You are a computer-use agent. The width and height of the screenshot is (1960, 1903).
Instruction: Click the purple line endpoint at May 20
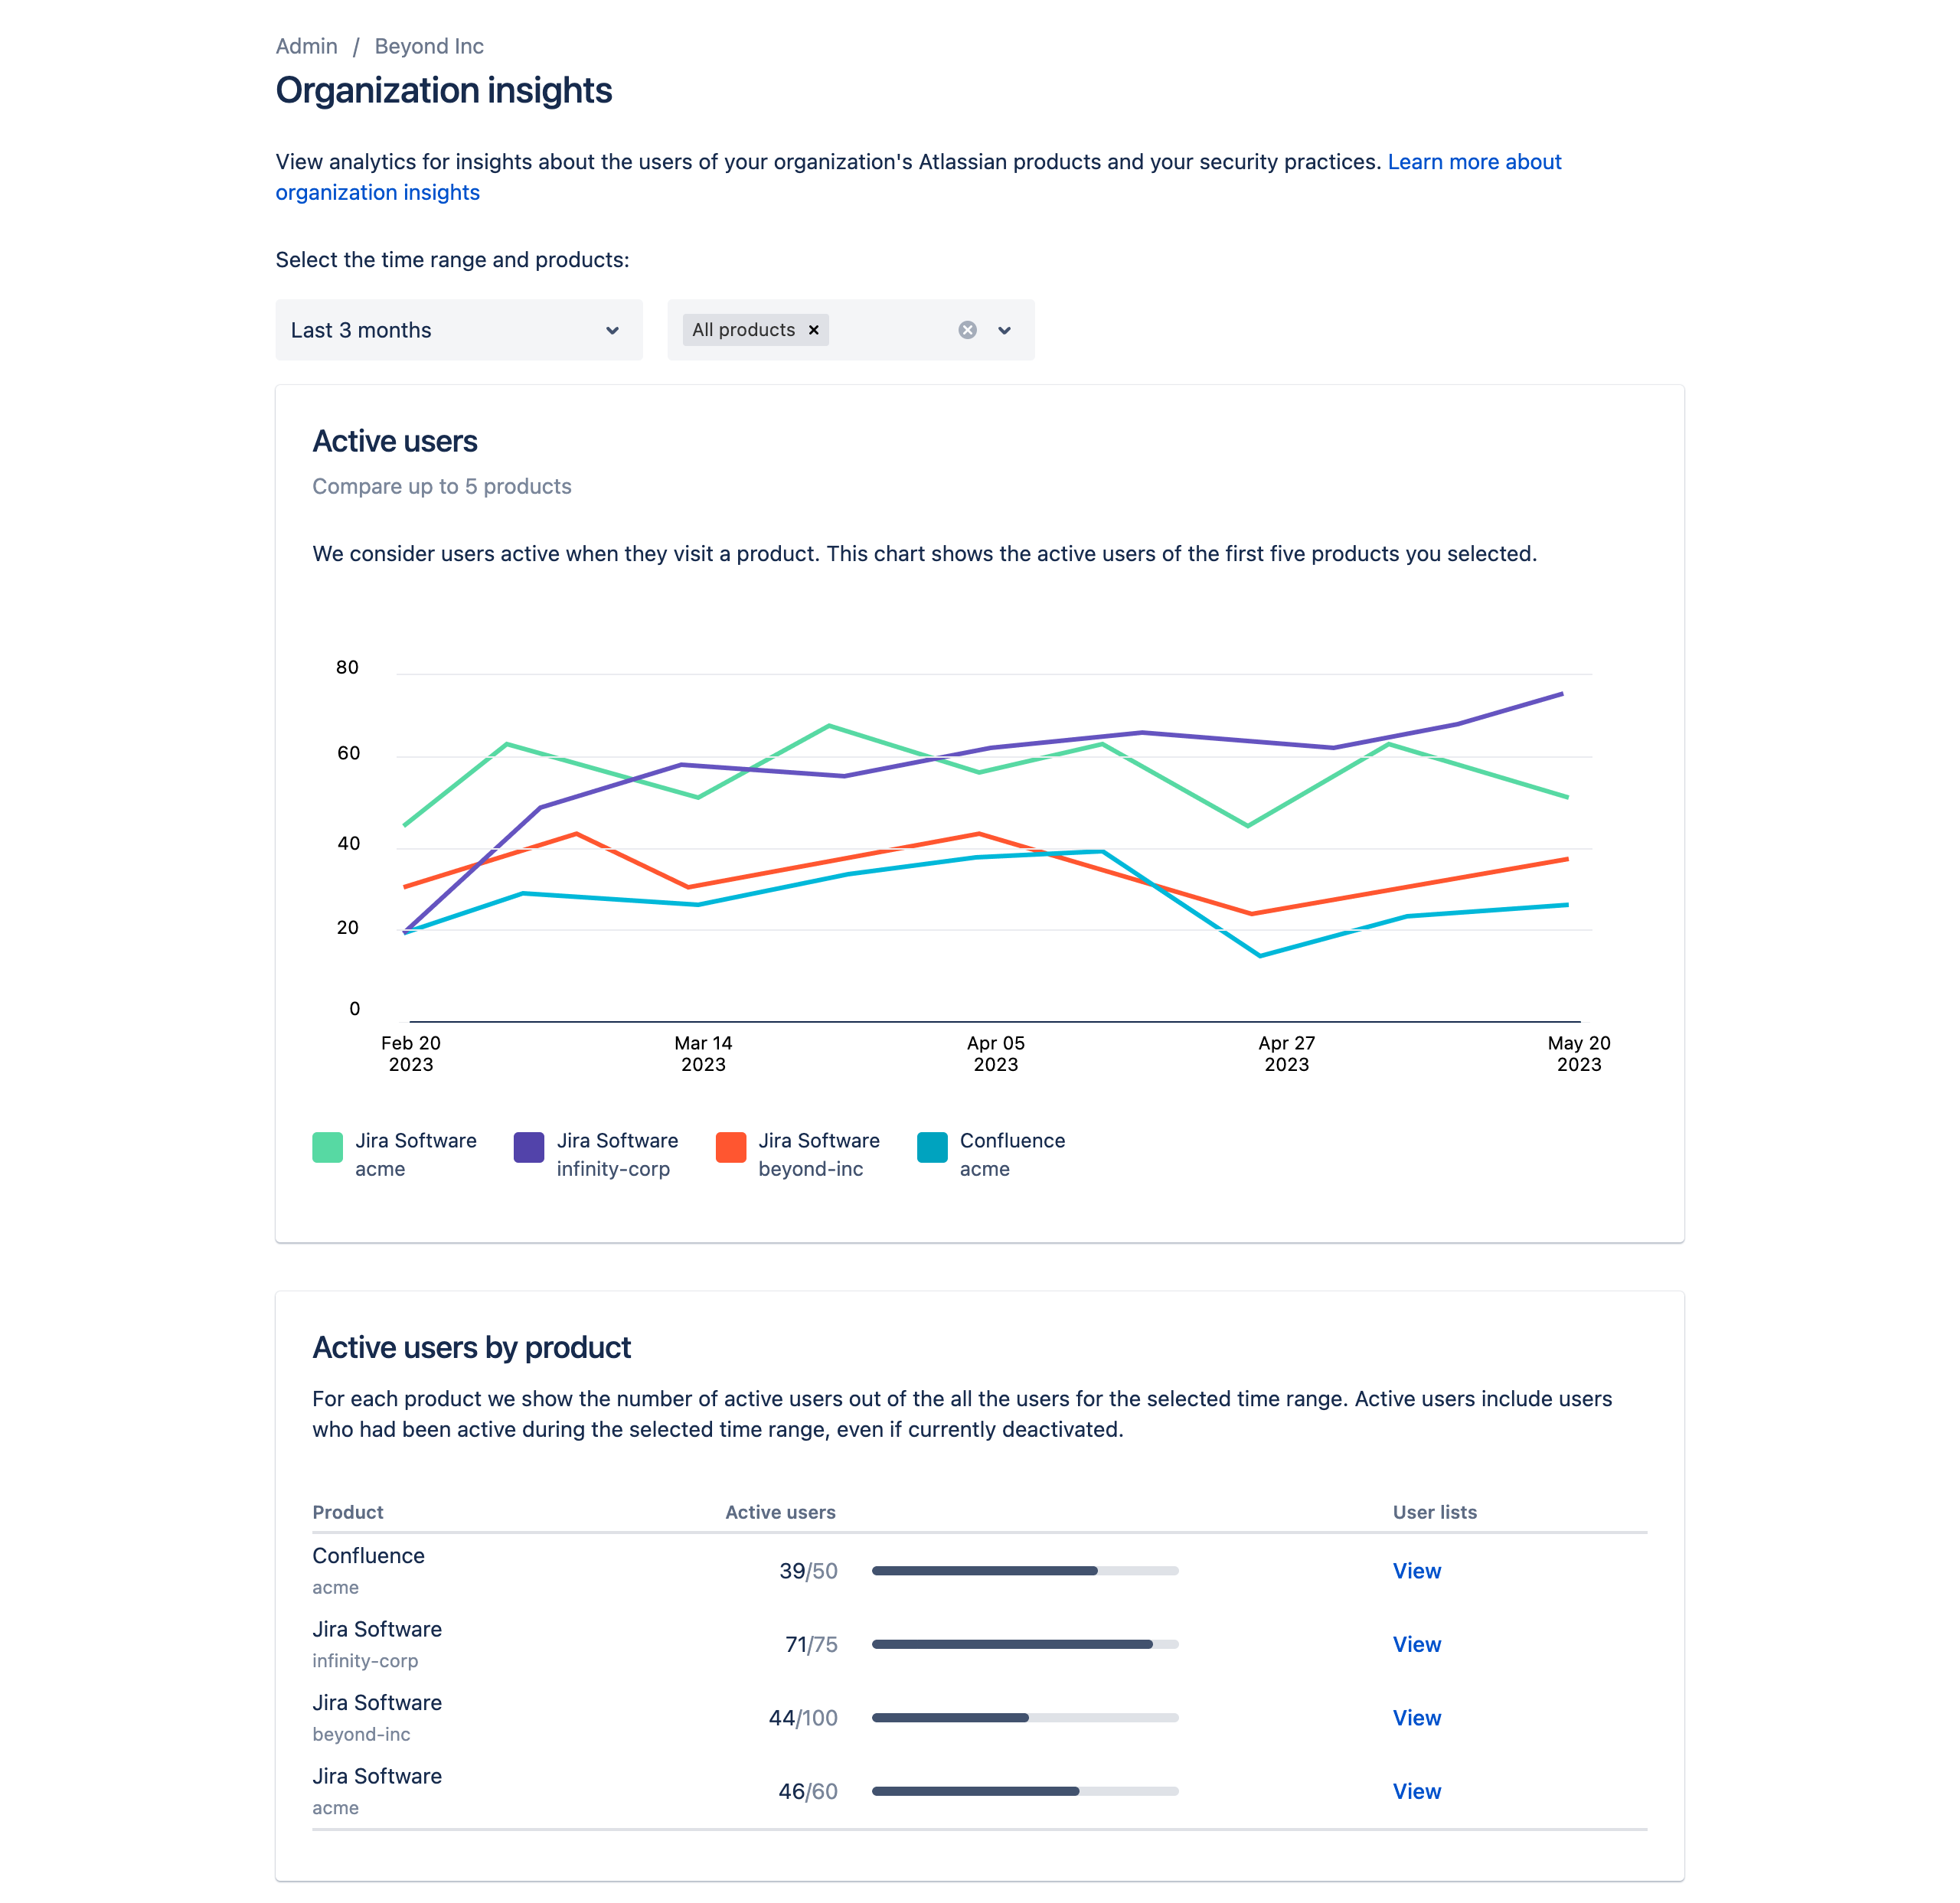pos(1561,694)
